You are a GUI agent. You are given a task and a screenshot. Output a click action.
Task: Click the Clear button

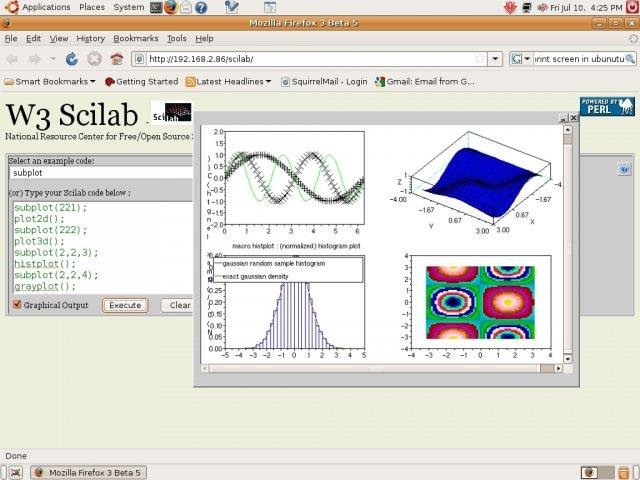click(x=177, y=305)
